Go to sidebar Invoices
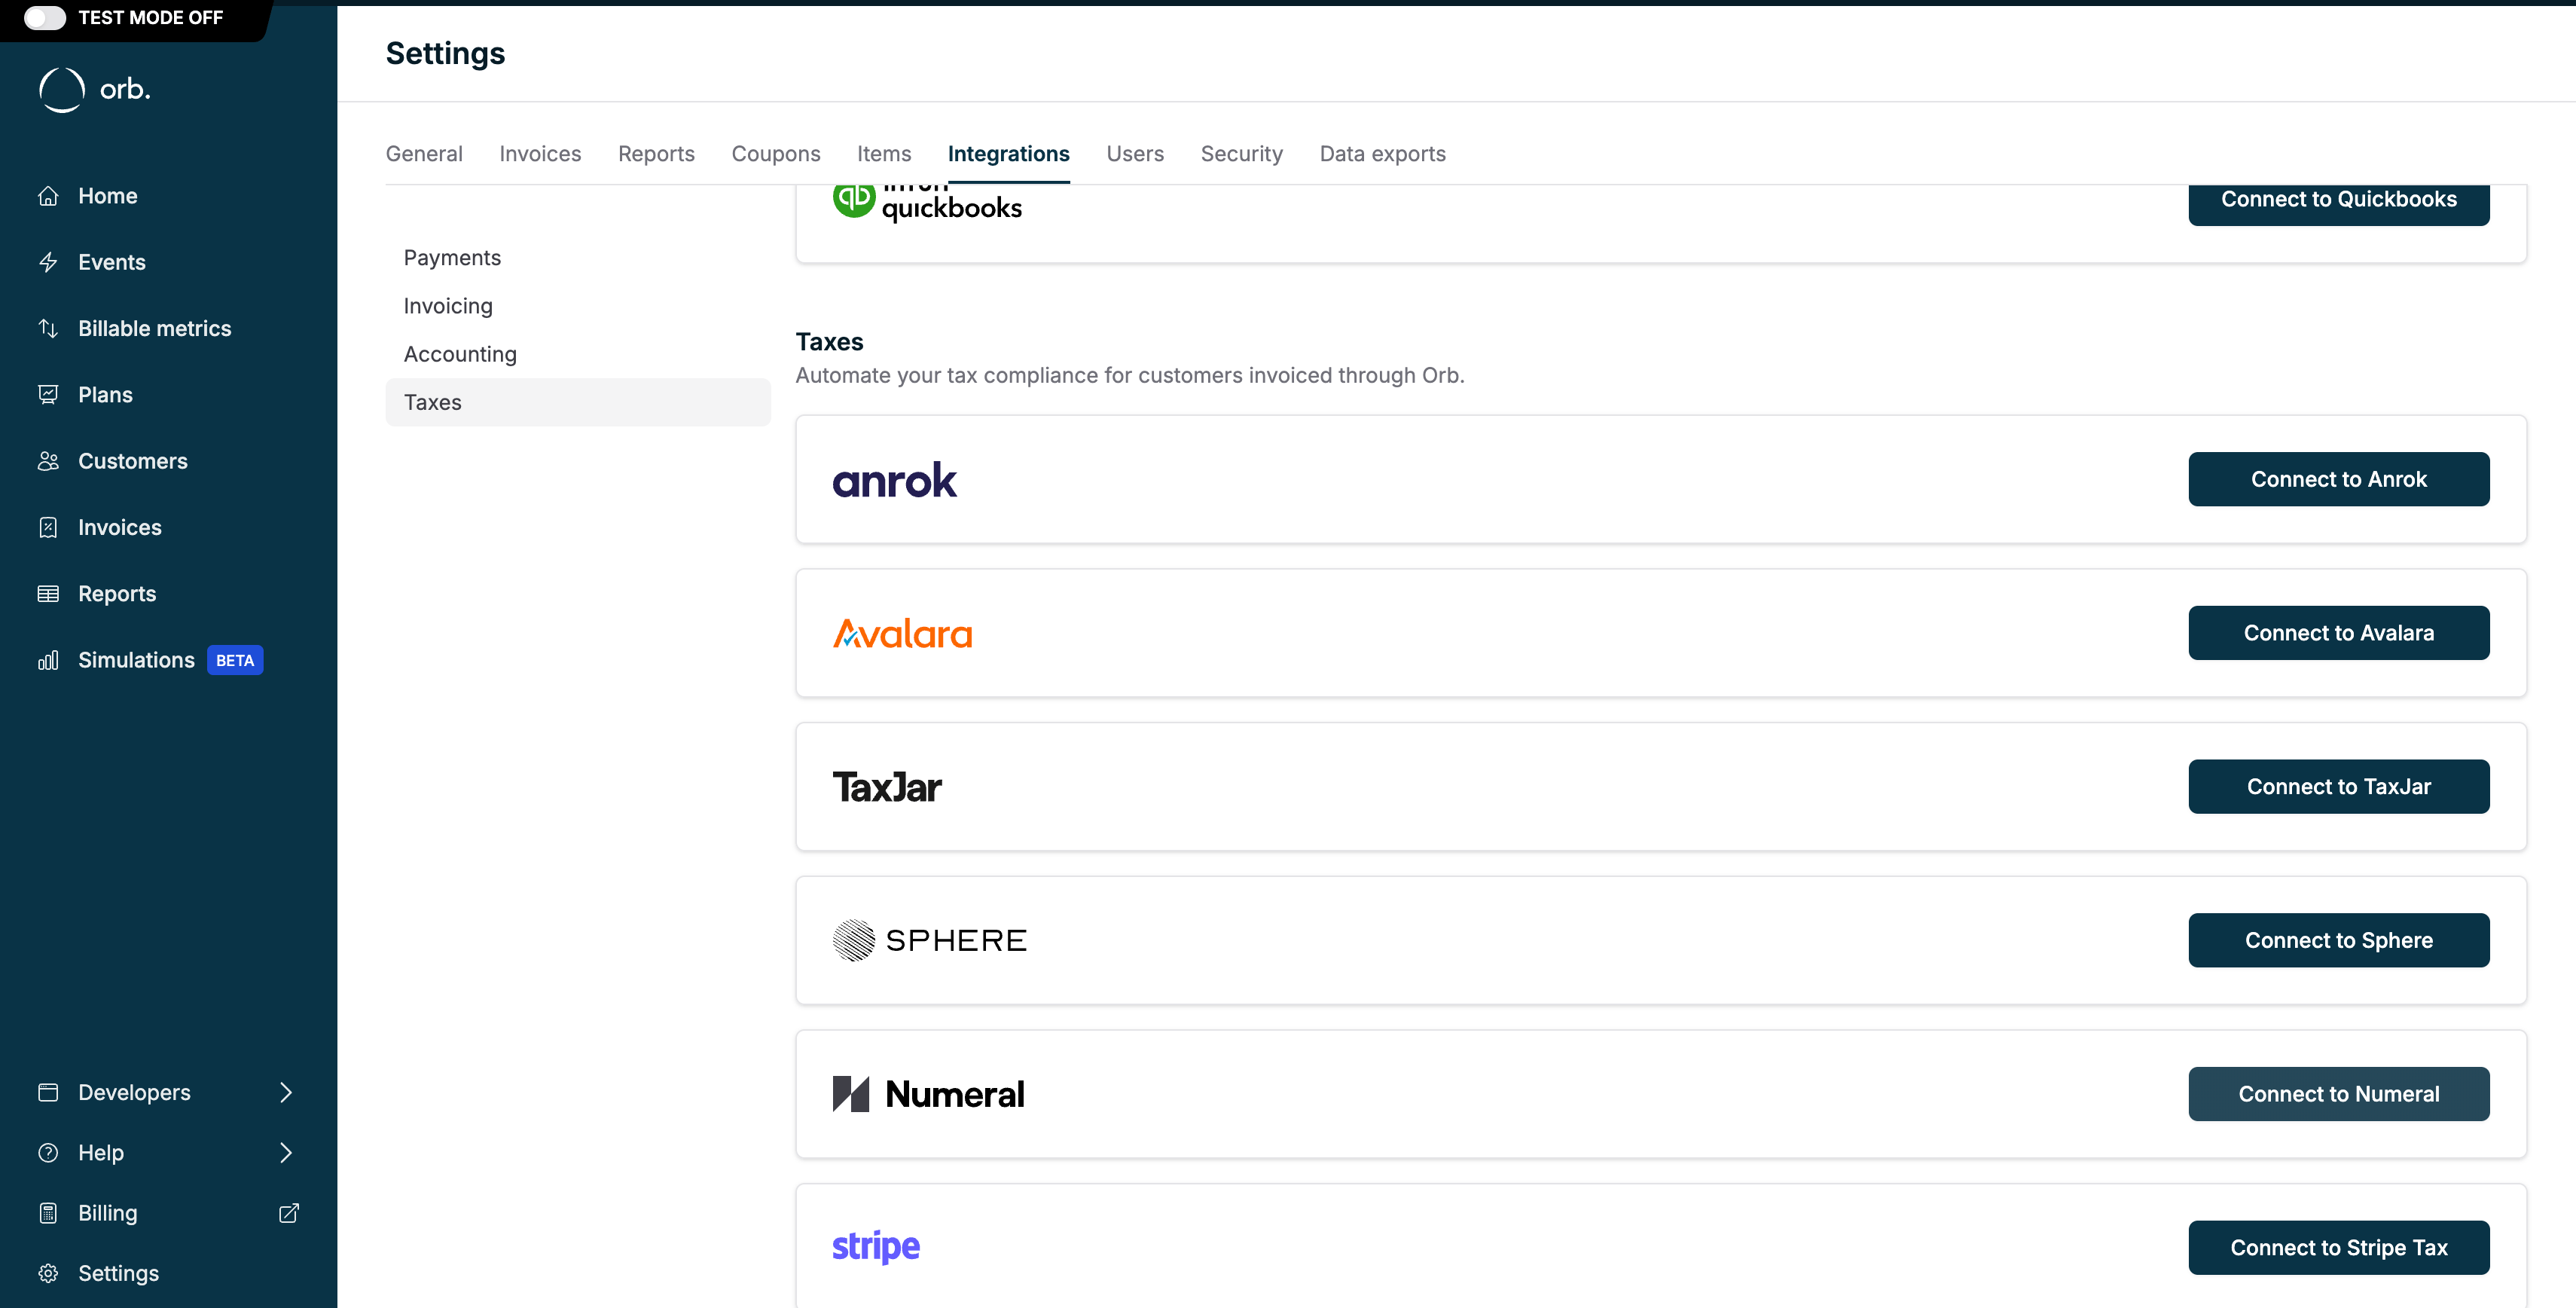The image size is (2576, 1308). [120, 527]
